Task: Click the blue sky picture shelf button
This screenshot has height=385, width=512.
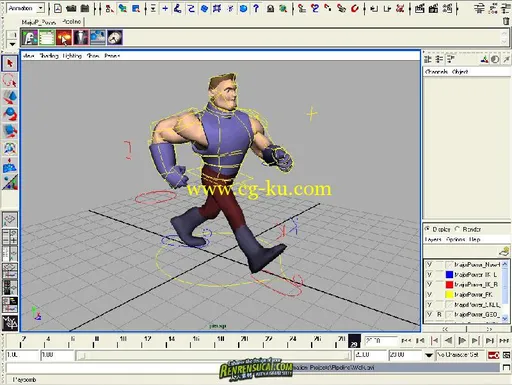Action: pos(98,37)
